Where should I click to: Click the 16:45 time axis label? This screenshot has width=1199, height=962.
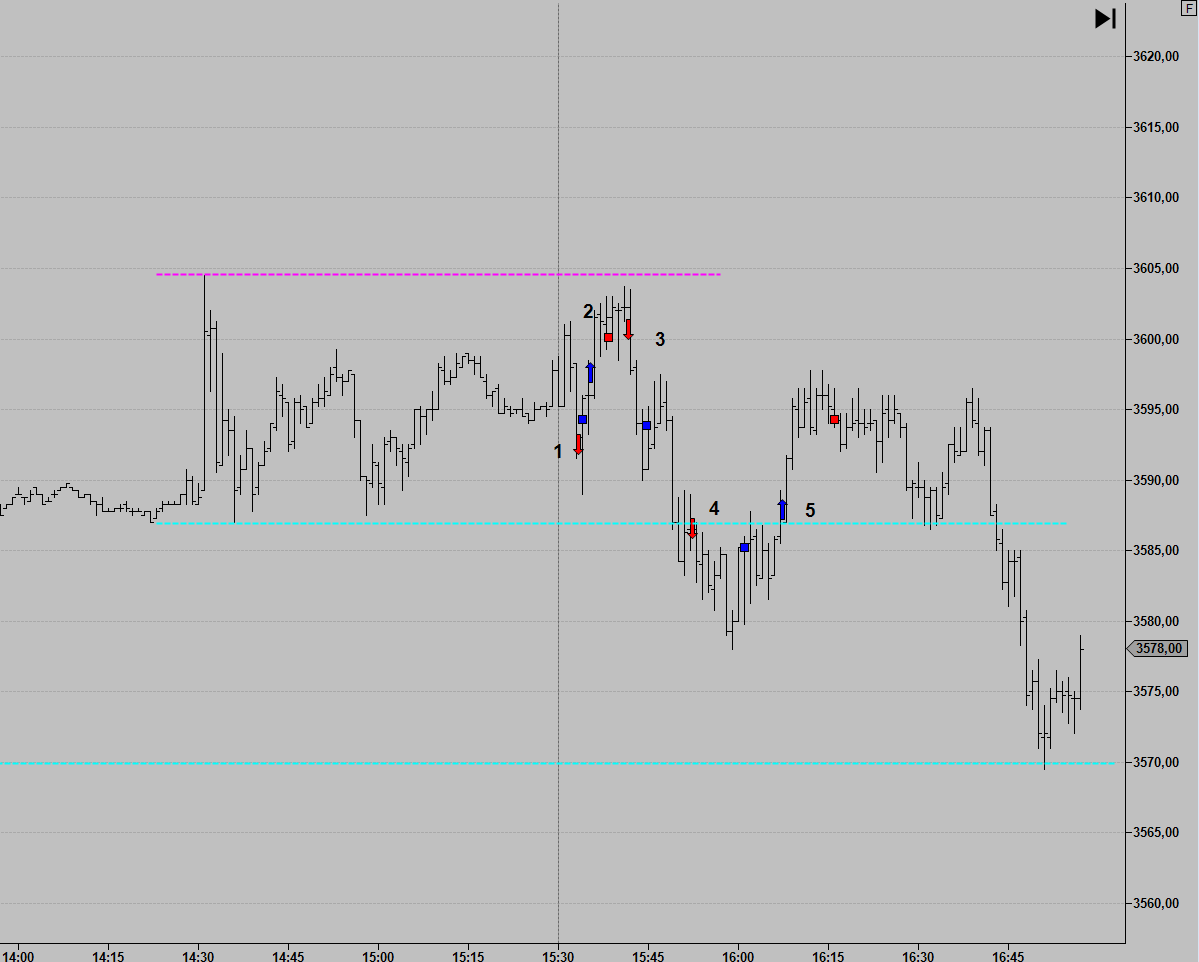click(x=1008, y=956)
